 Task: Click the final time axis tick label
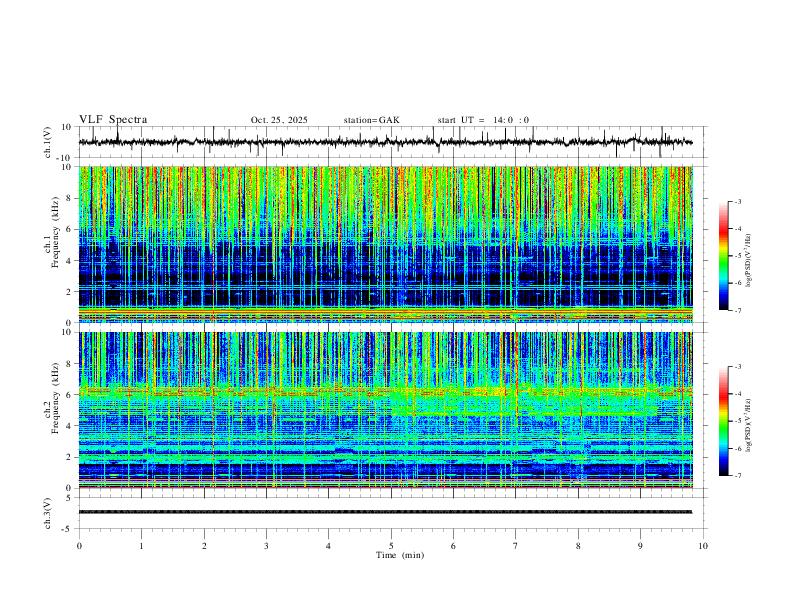point(703,546)
